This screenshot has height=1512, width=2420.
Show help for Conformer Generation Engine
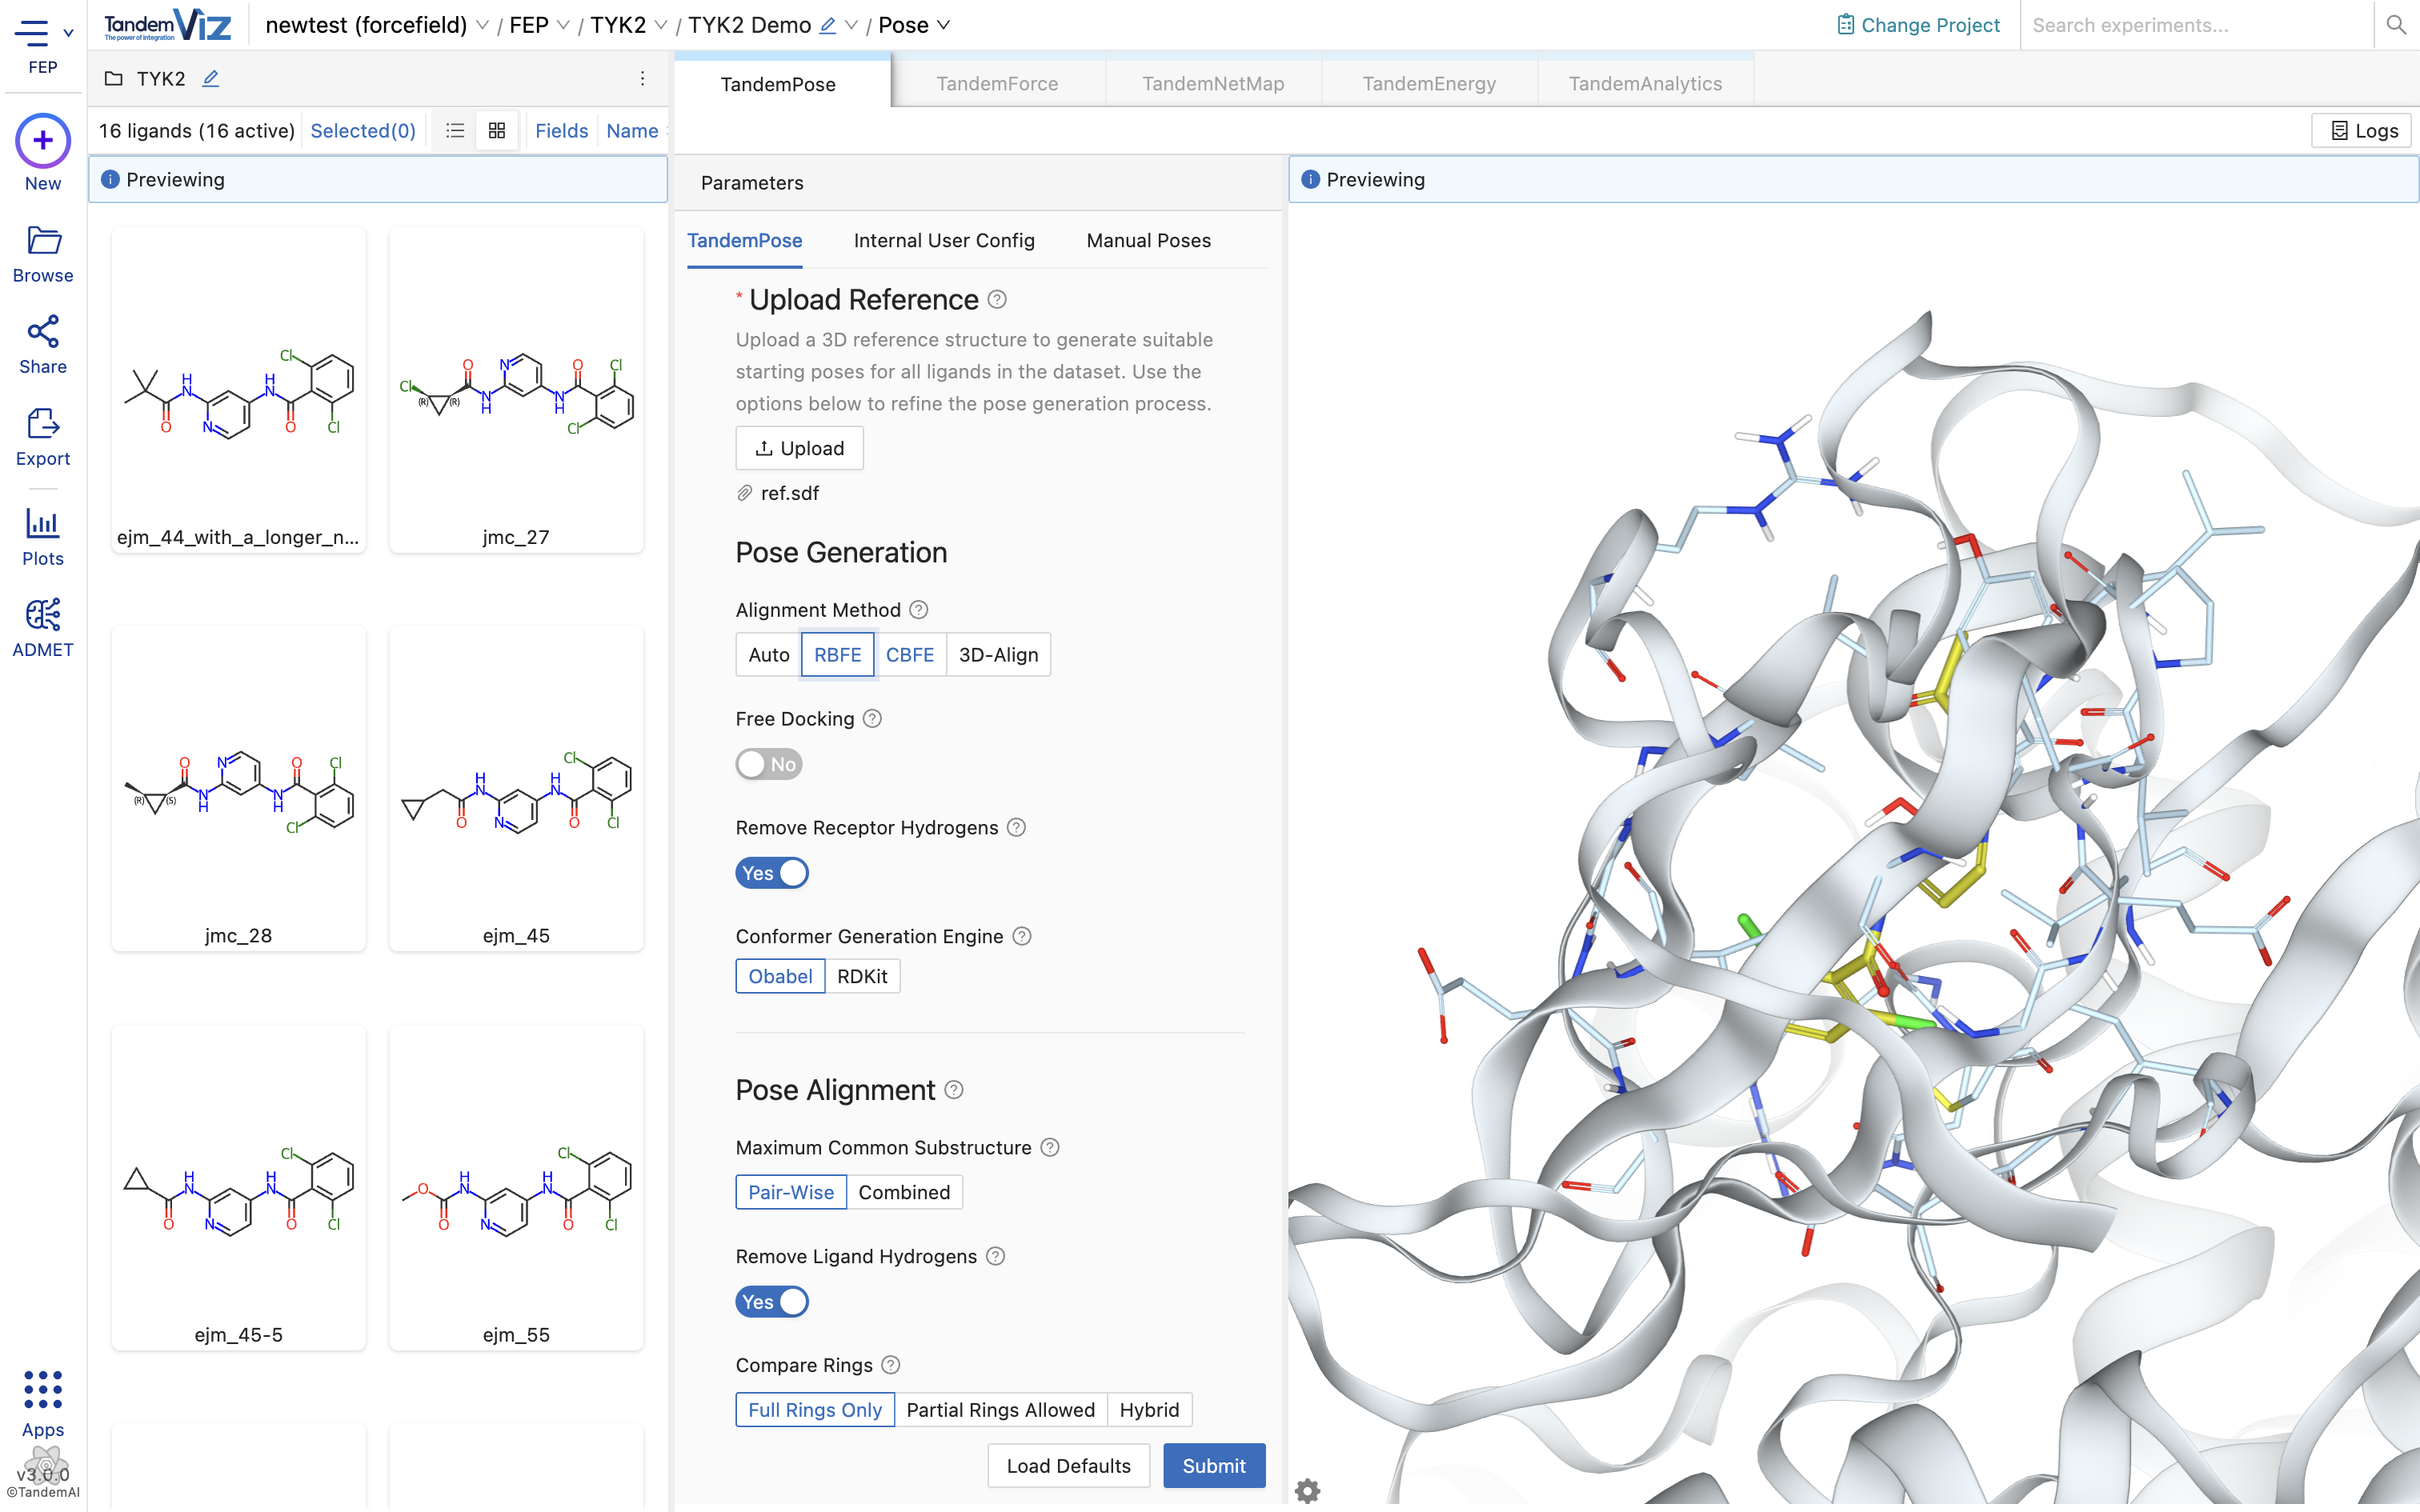pyautogui.click(x=1021, y=936)
